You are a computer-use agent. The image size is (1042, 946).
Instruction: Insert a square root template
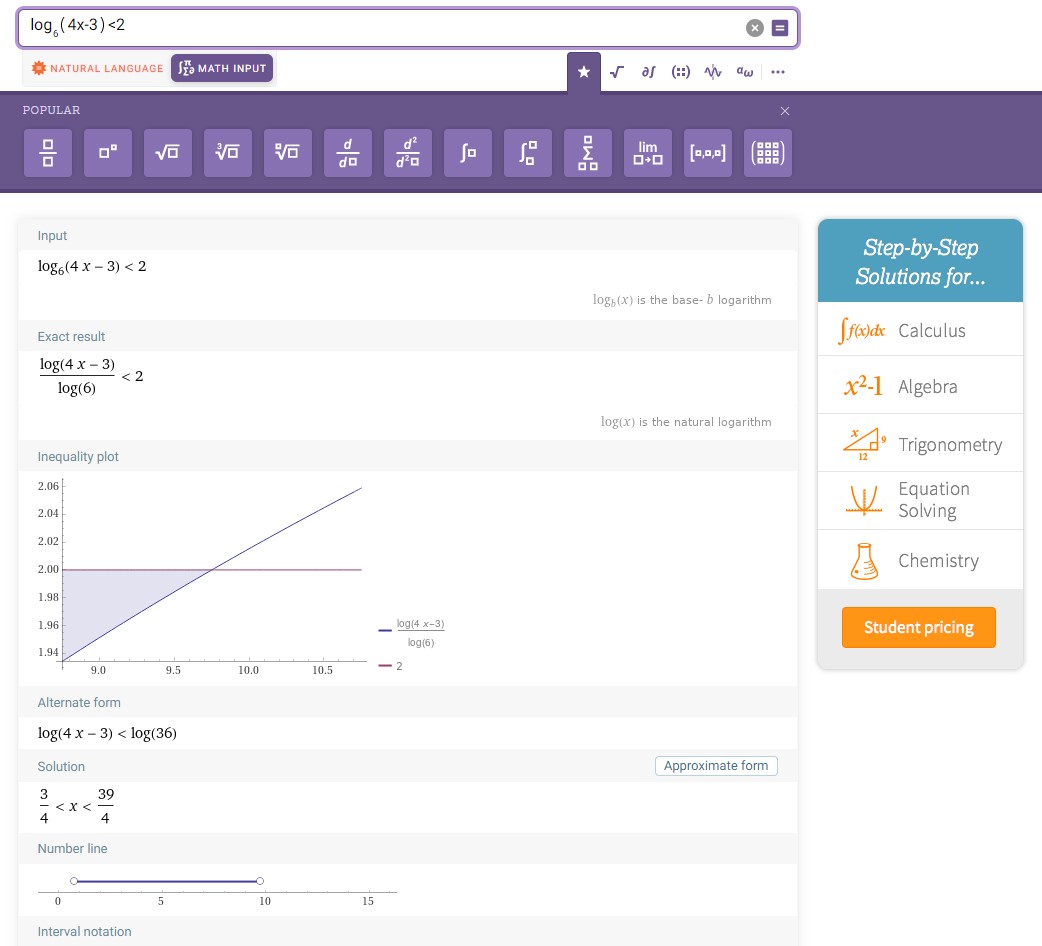(x=167, y=153)
